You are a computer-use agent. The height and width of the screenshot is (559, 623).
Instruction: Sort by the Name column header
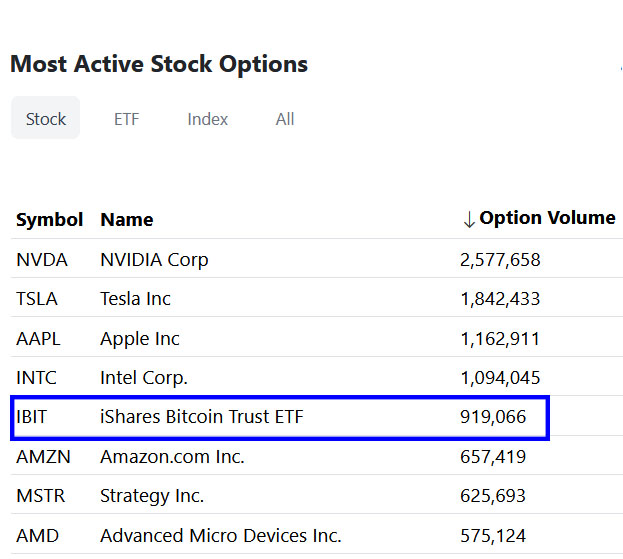[x=127, y=220]
